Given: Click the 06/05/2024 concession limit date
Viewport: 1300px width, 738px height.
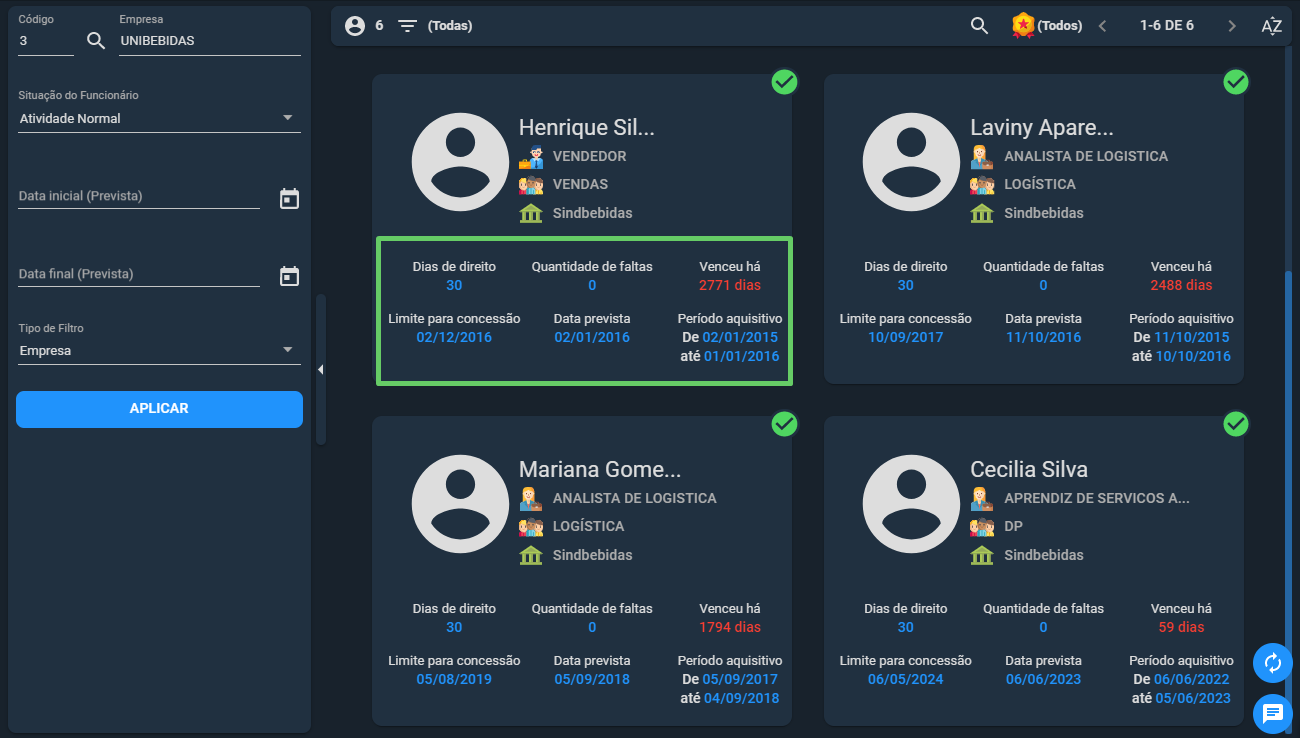Looking at the screenshot, I should click(x=905, y=679).
